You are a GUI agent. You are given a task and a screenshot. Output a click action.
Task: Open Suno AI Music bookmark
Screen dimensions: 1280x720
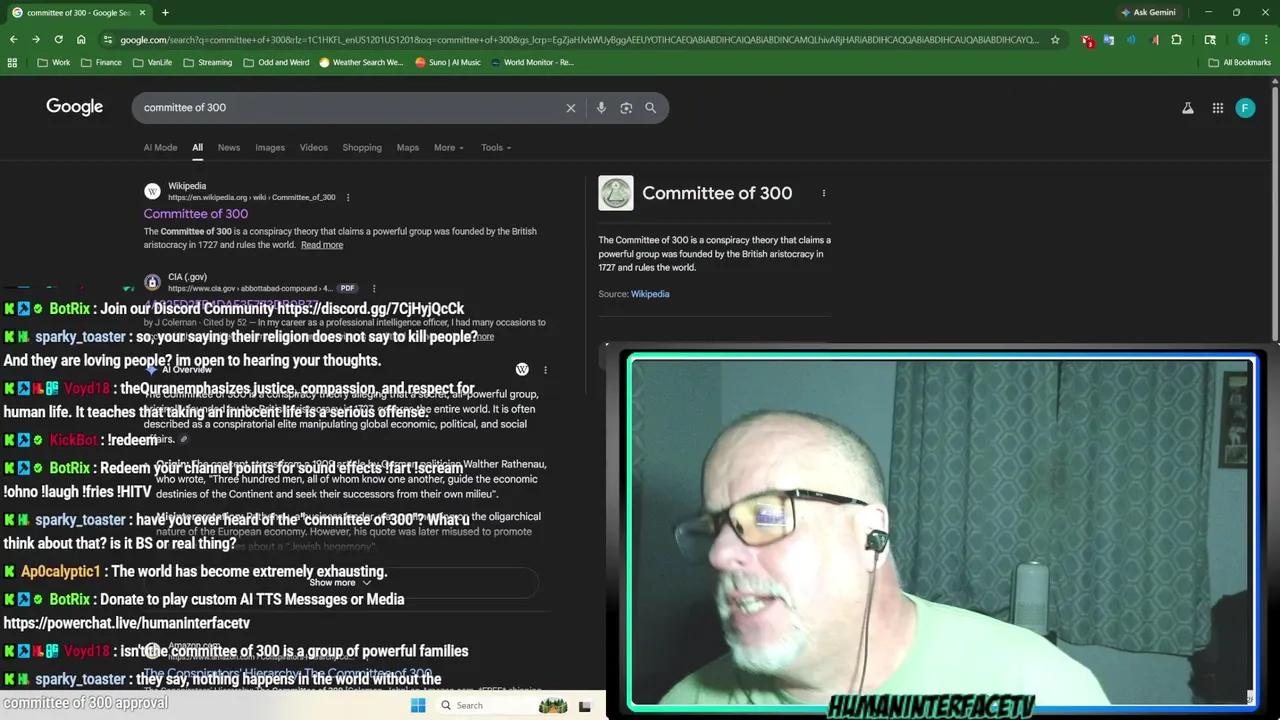447,62
